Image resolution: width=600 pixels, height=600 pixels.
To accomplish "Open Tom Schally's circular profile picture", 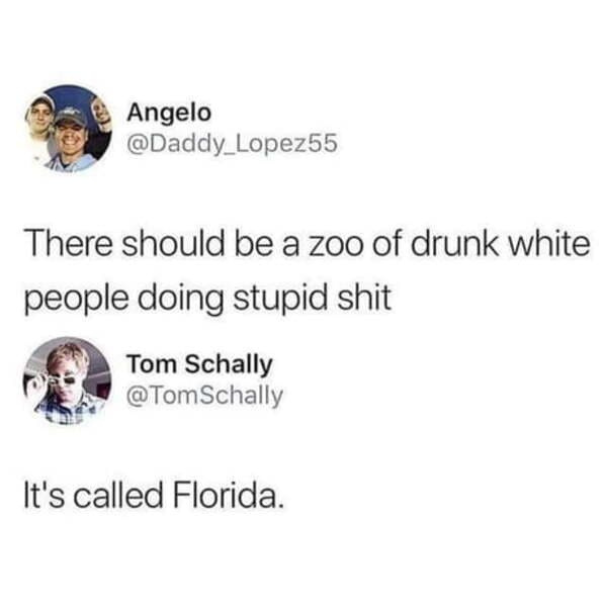I will (x=67, y=381).
